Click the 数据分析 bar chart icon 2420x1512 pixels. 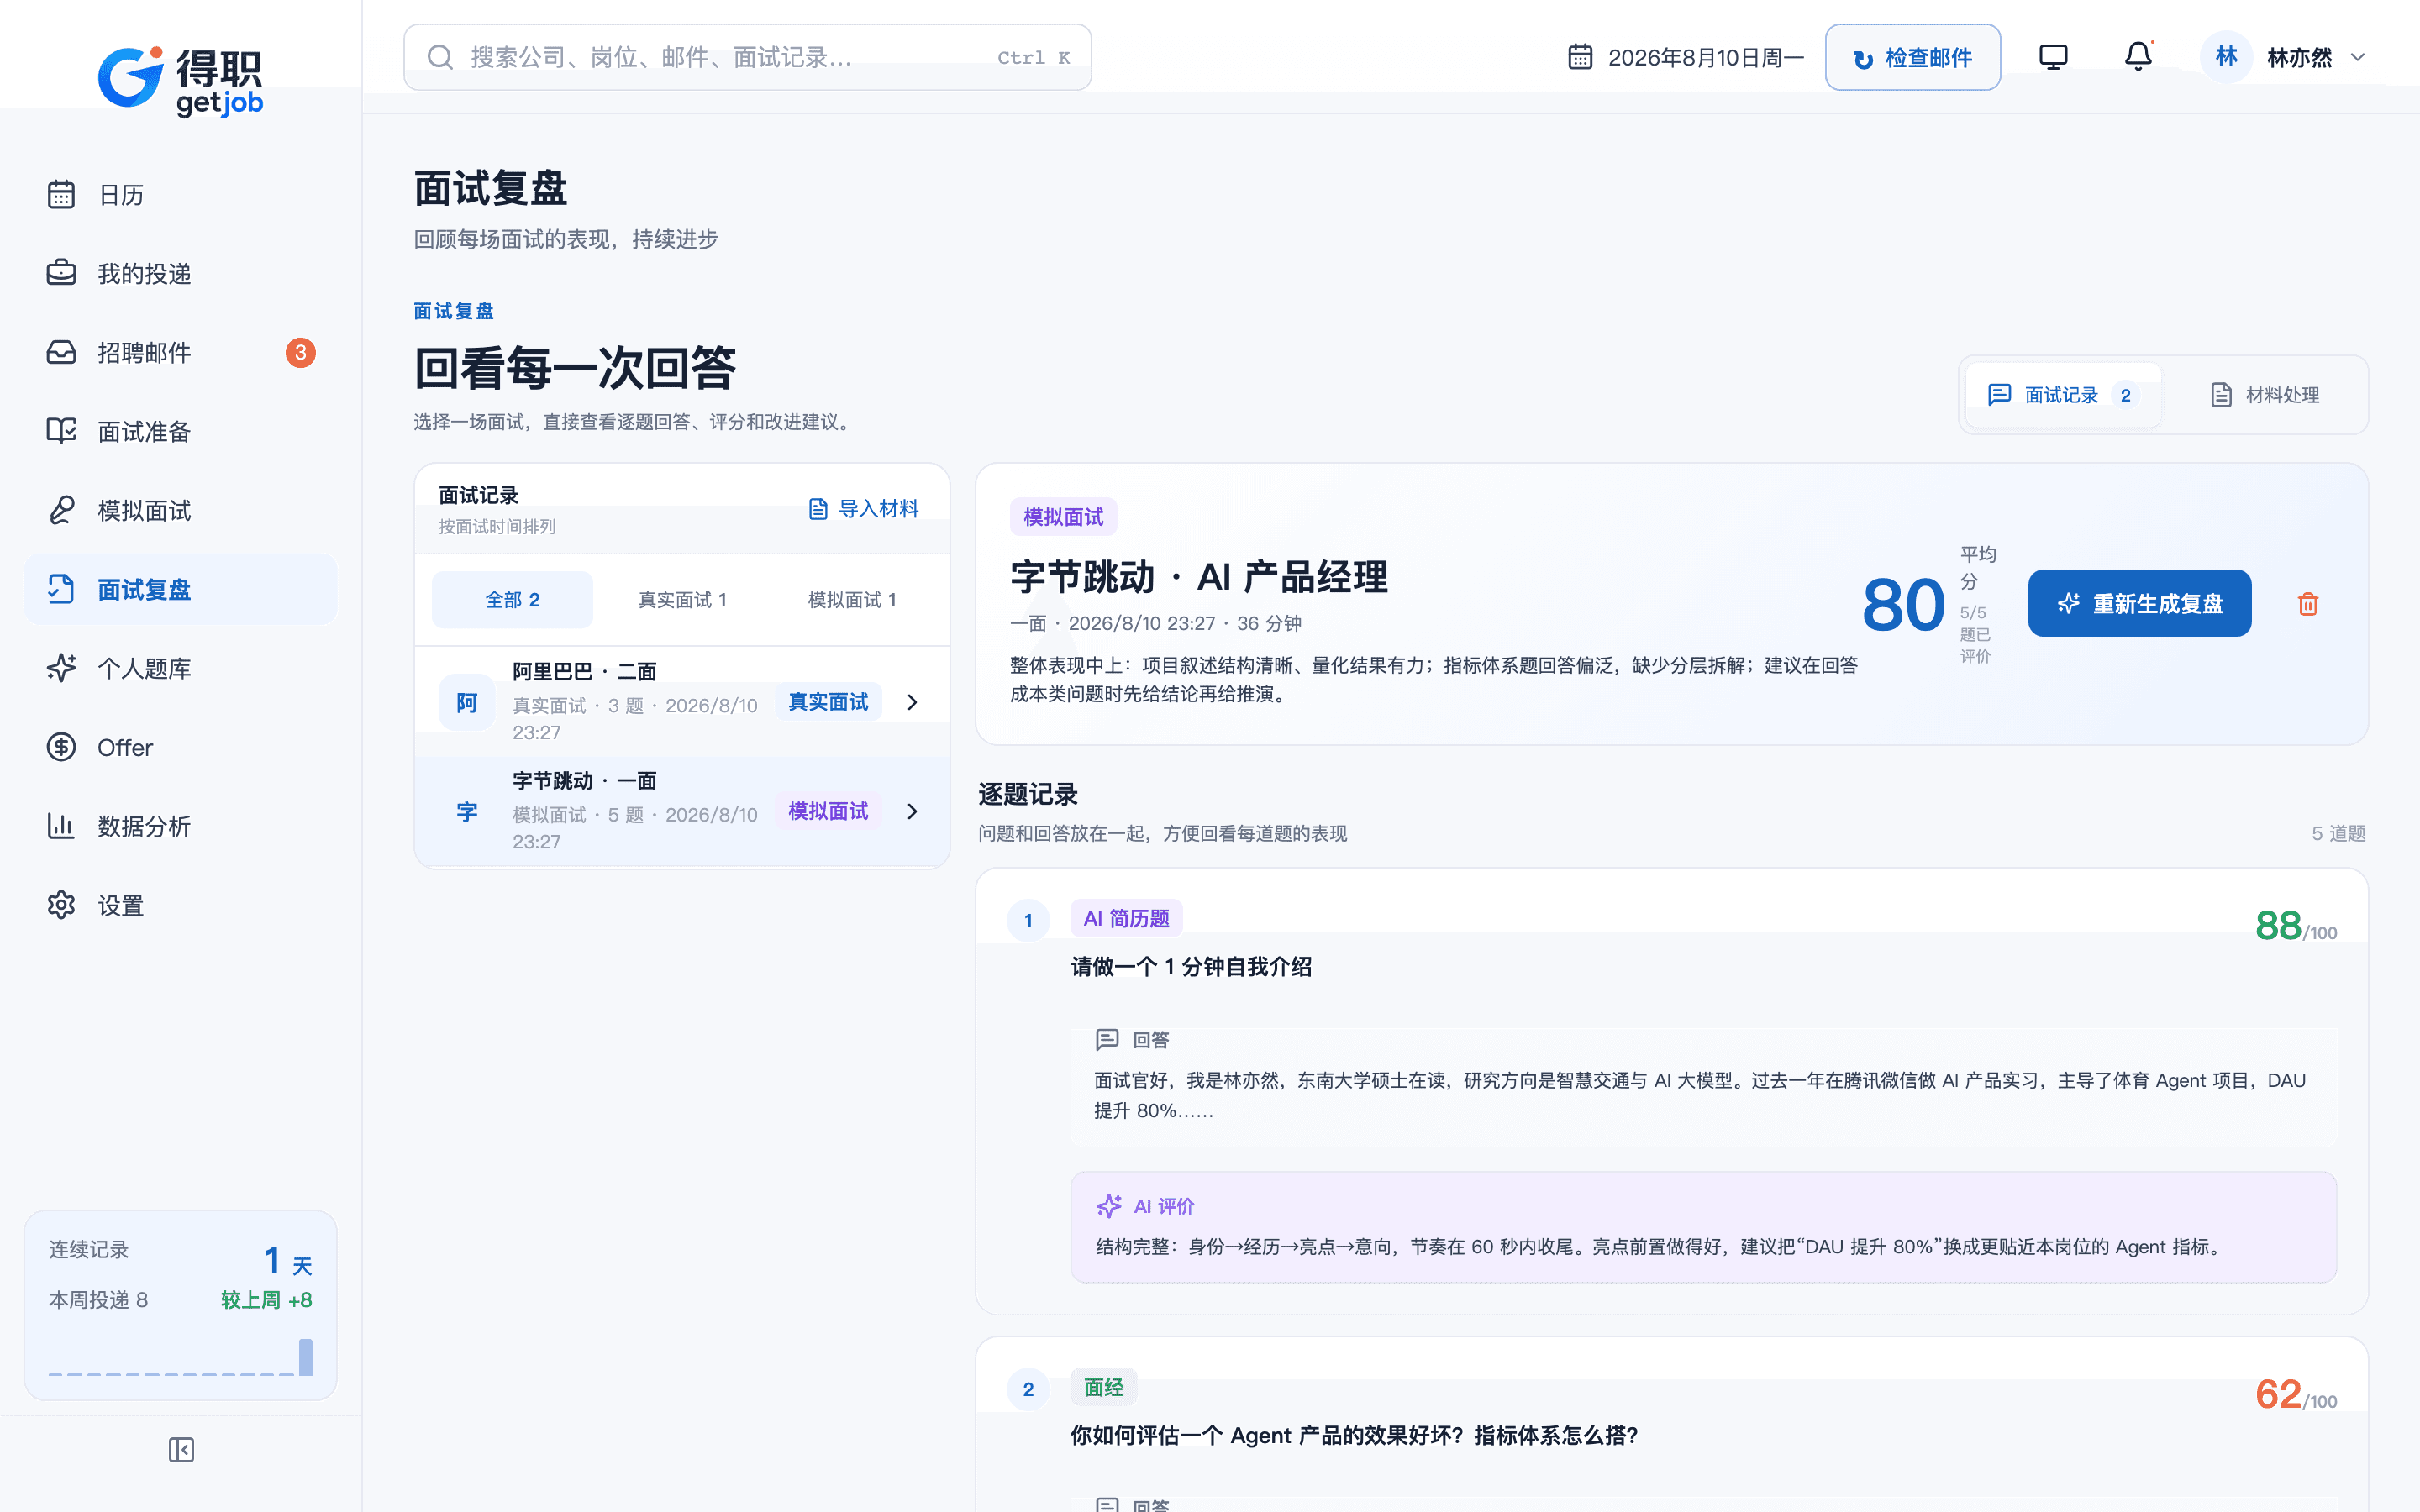[x=61, y=826]
